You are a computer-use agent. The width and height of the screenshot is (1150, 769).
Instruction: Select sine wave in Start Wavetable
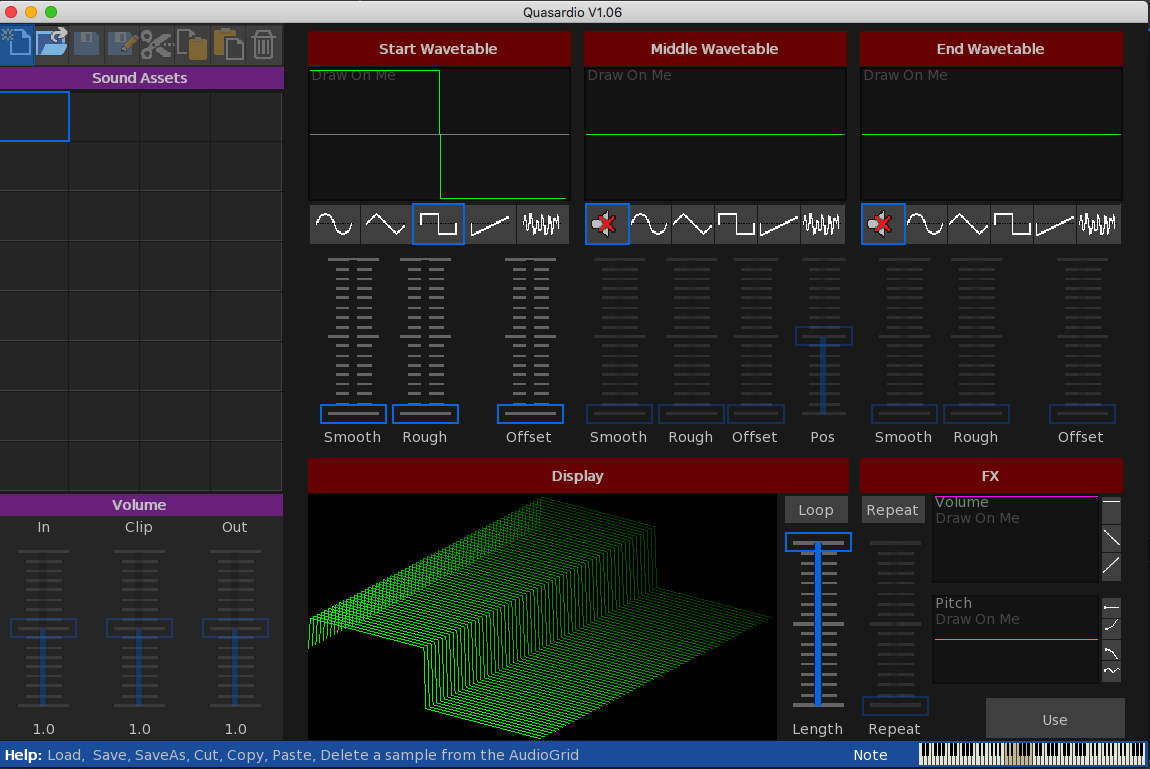pos(334,225)
